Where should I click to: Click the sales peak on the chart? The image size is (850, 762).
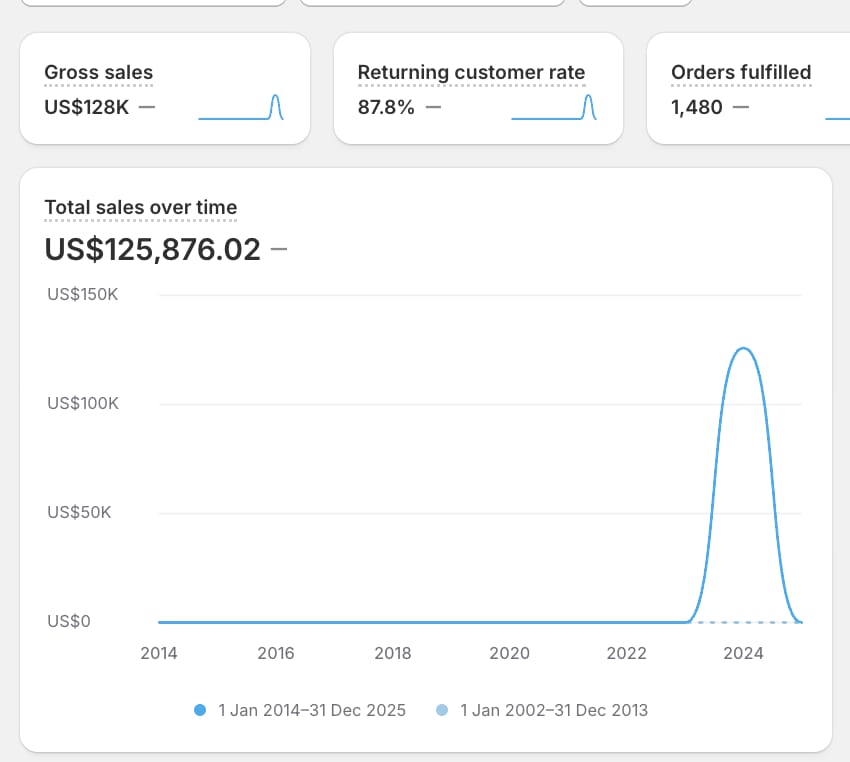pyautogui.click(x=742, y=349)
